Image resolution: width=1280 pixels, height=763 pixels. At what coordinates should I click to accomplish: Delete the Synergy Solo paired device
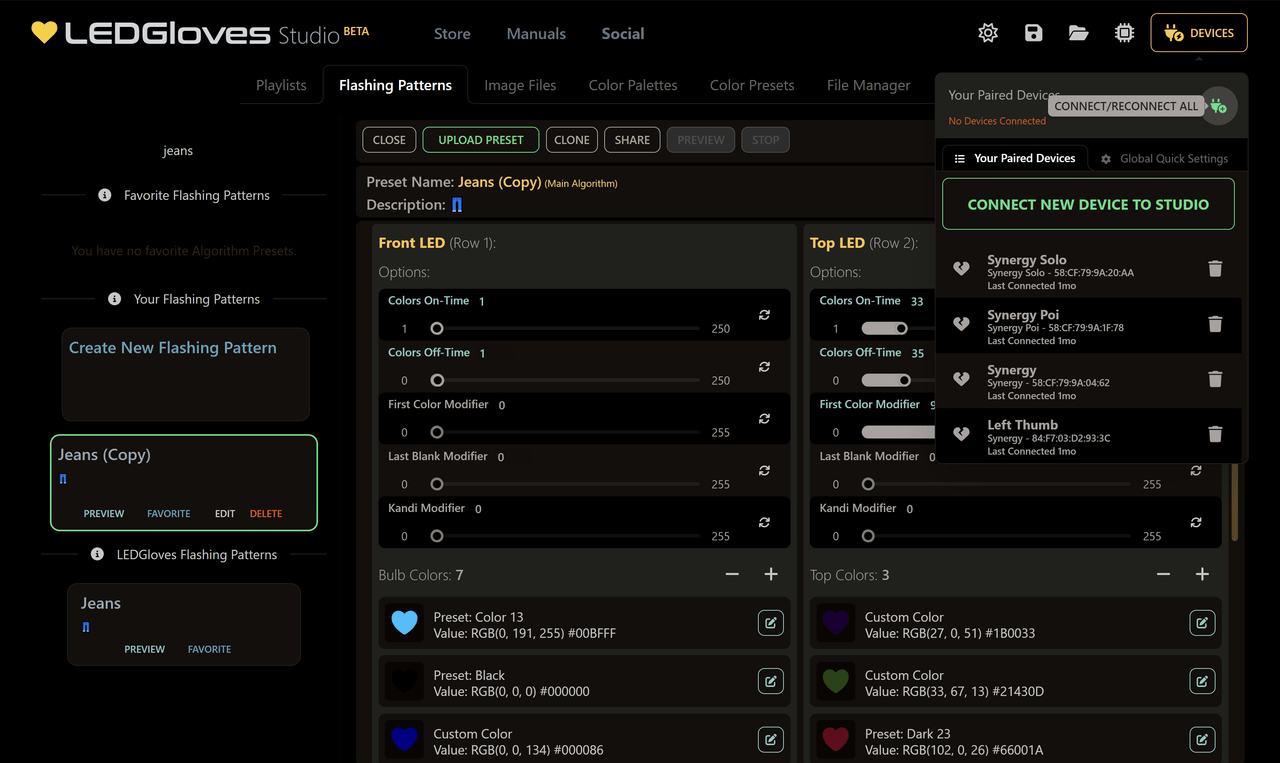(x=1215, y=268)
